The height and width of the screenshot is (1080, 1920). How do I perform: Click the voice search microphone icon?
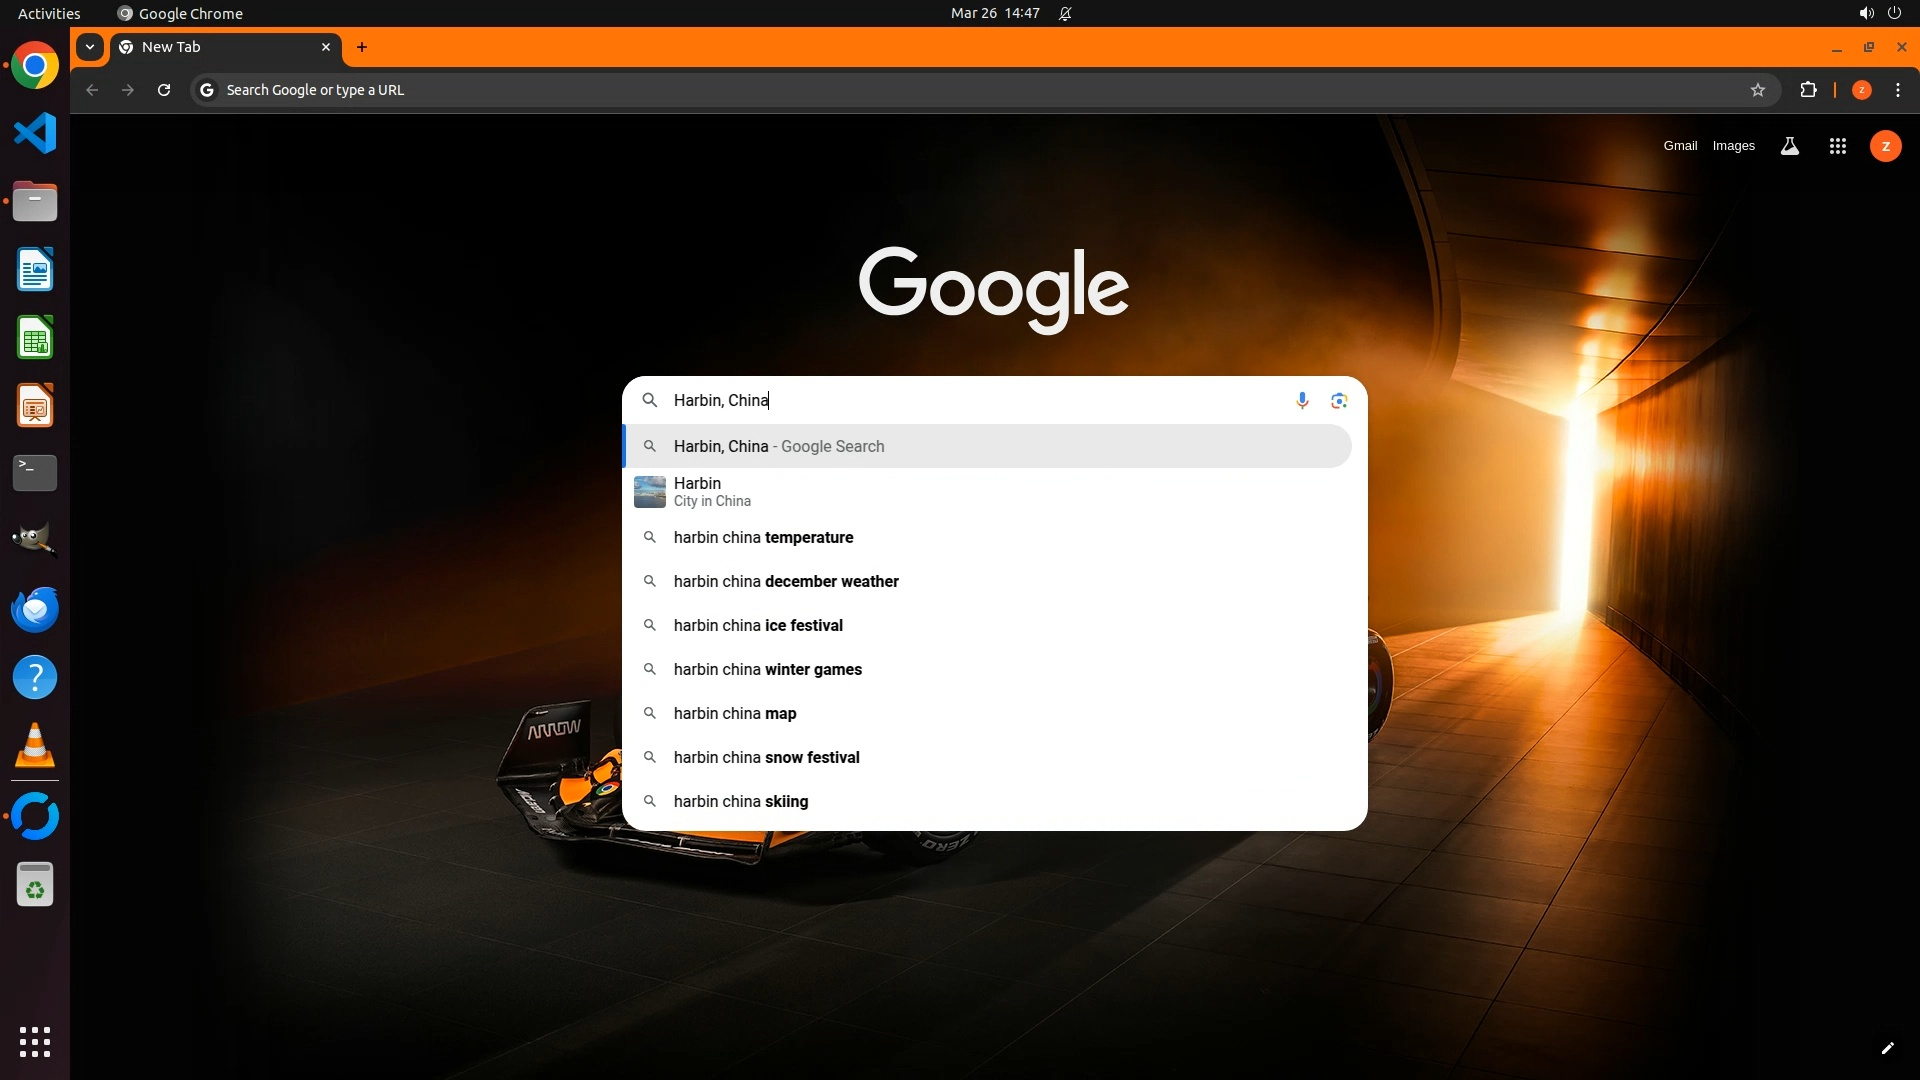[1302, 400]
